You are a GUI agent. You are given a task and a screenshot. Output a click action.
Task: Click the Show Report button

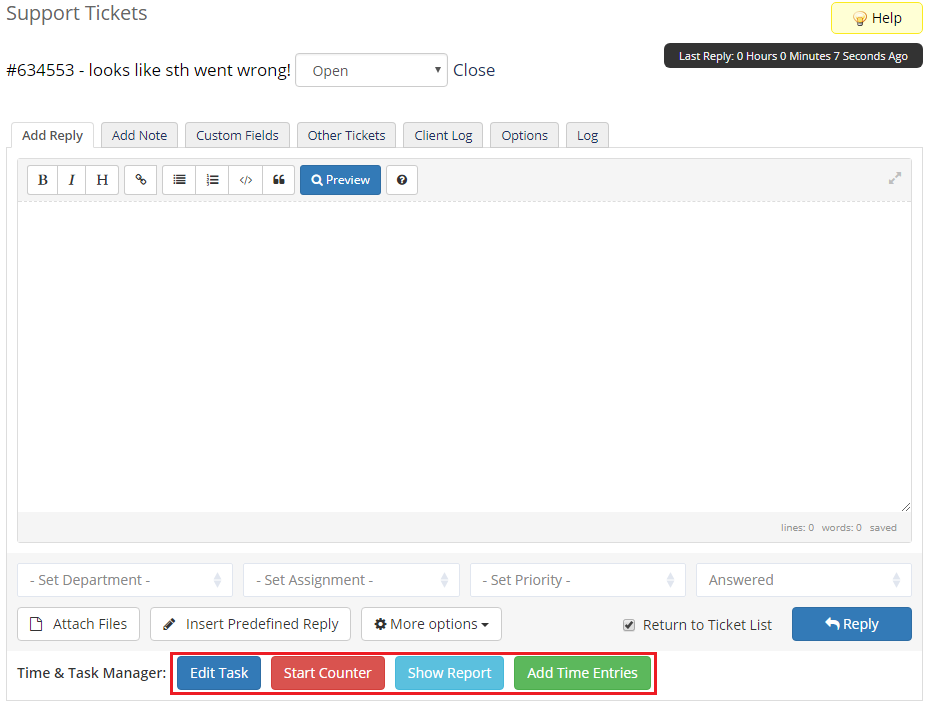[x=449, y=673]
